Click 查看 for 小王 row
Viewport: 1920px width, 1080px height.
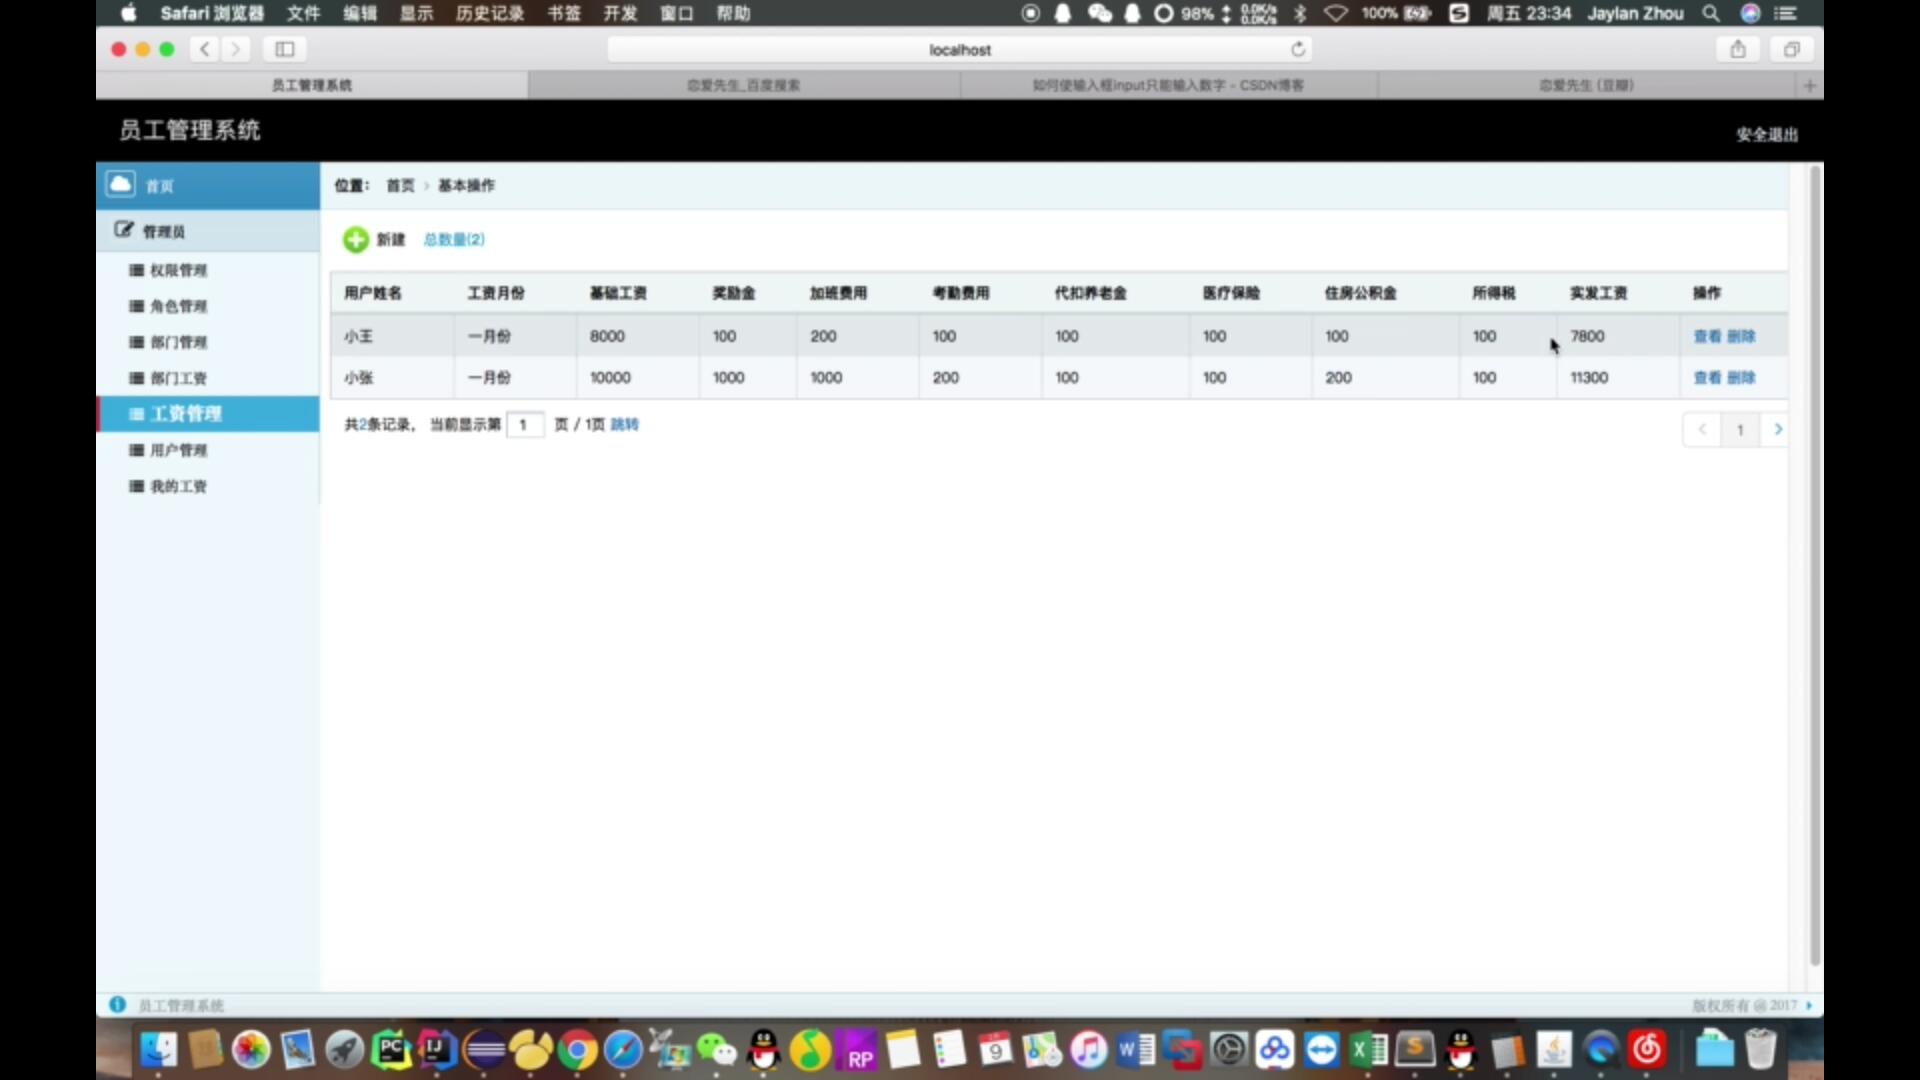point(1707,336)
